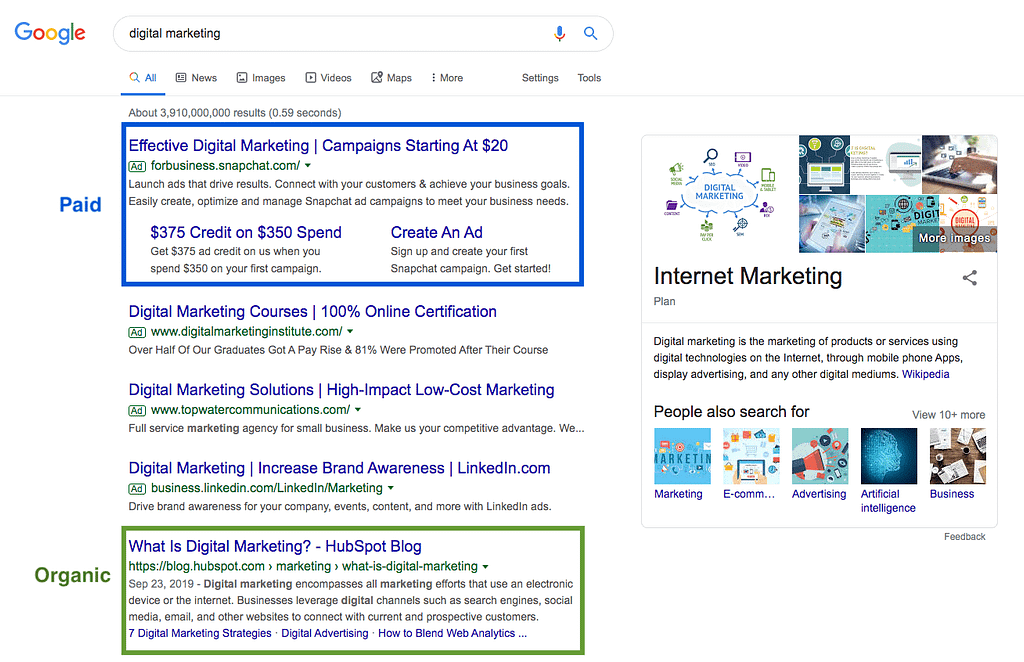
Task: Open 'Digital Advertising' sublink under HubSpot
Action: coord(325,633)
